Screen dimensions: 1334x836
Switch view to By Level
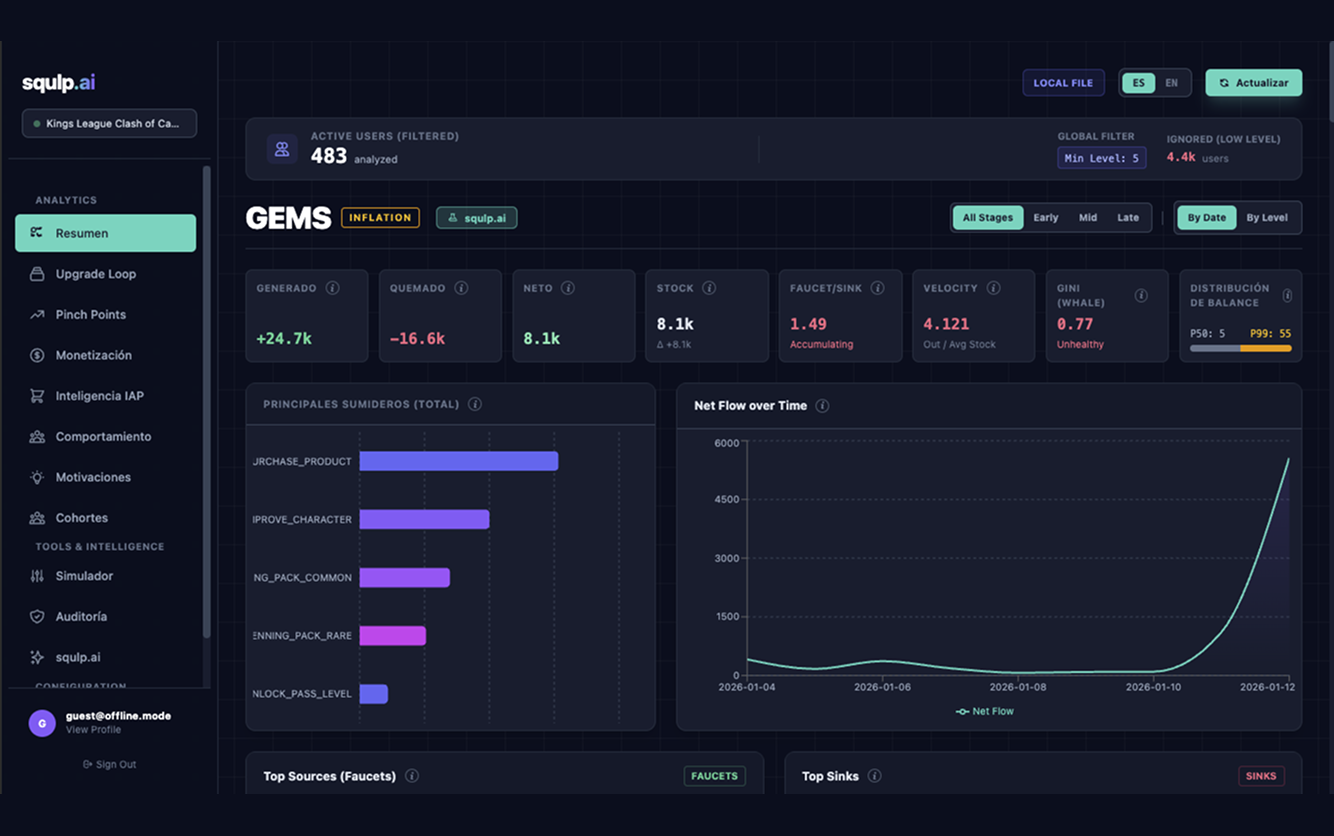(1267, 217)
